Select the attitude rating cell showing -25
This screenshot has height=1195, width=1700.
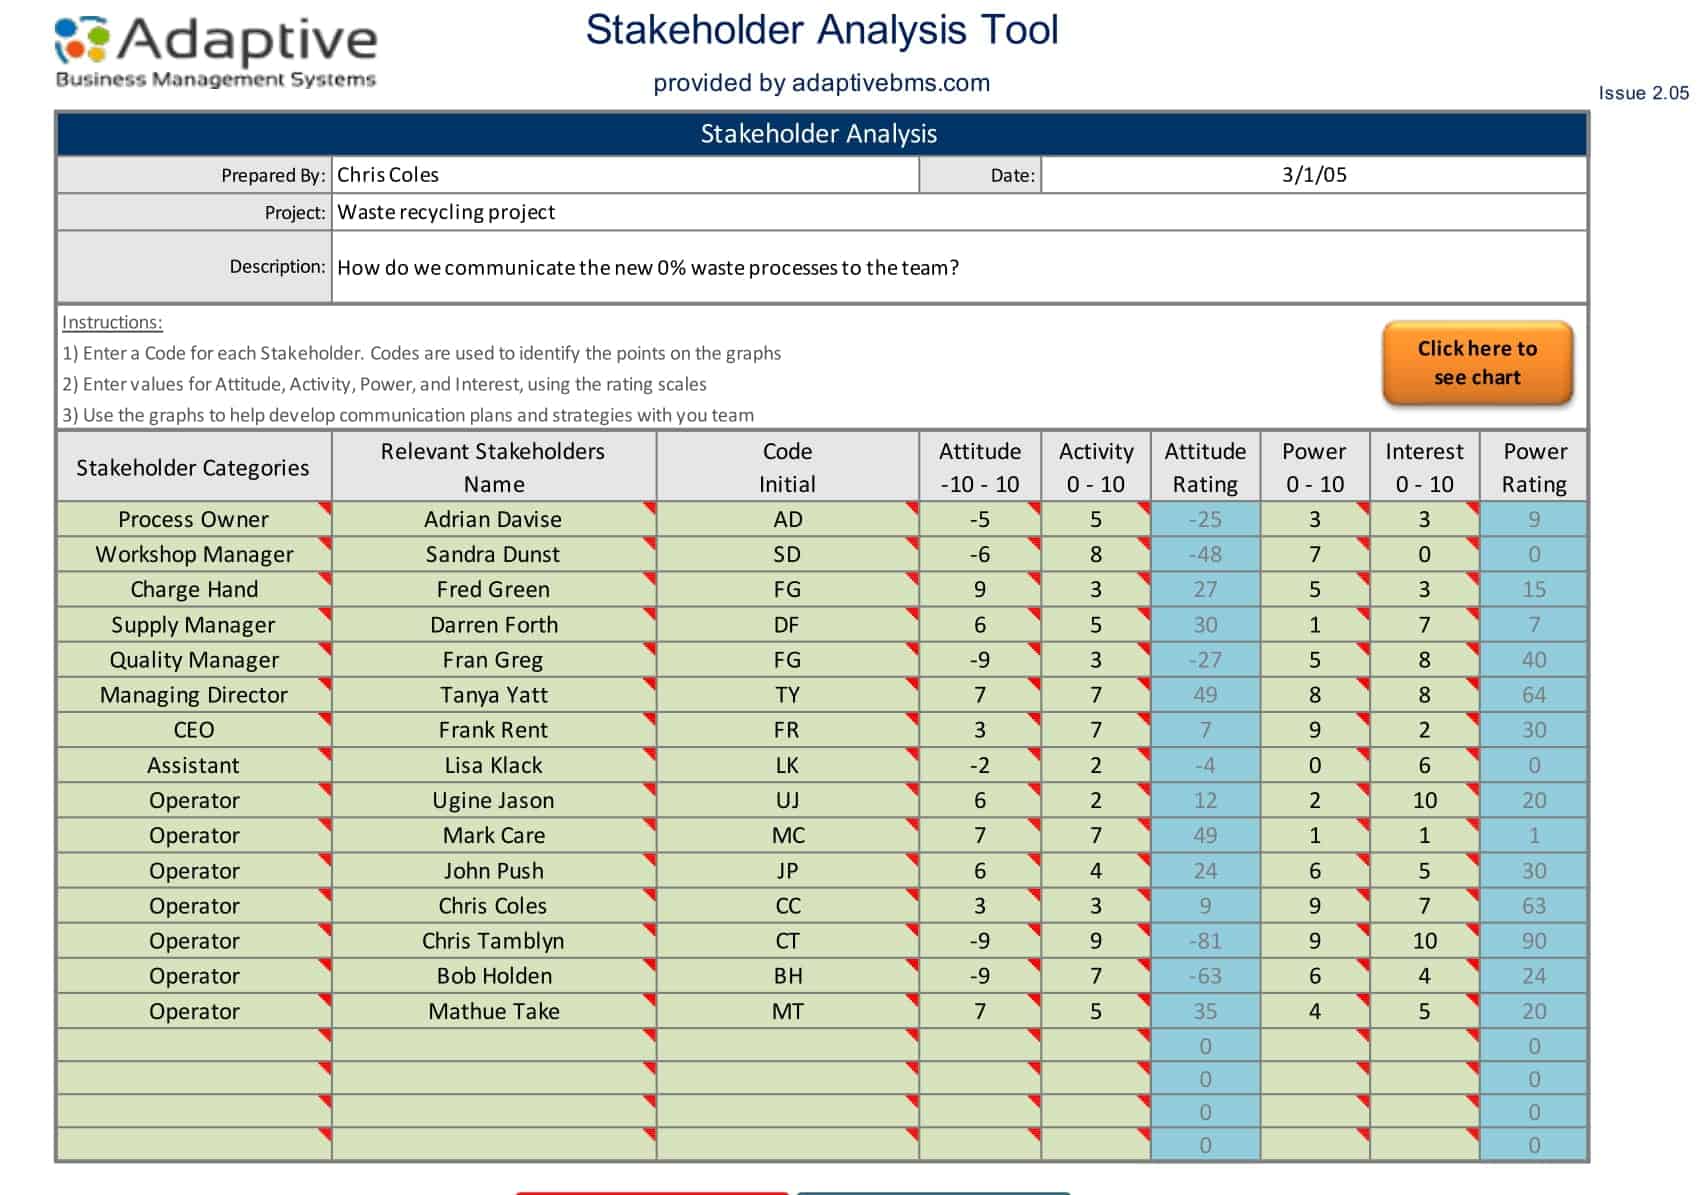coord(1205,520)
